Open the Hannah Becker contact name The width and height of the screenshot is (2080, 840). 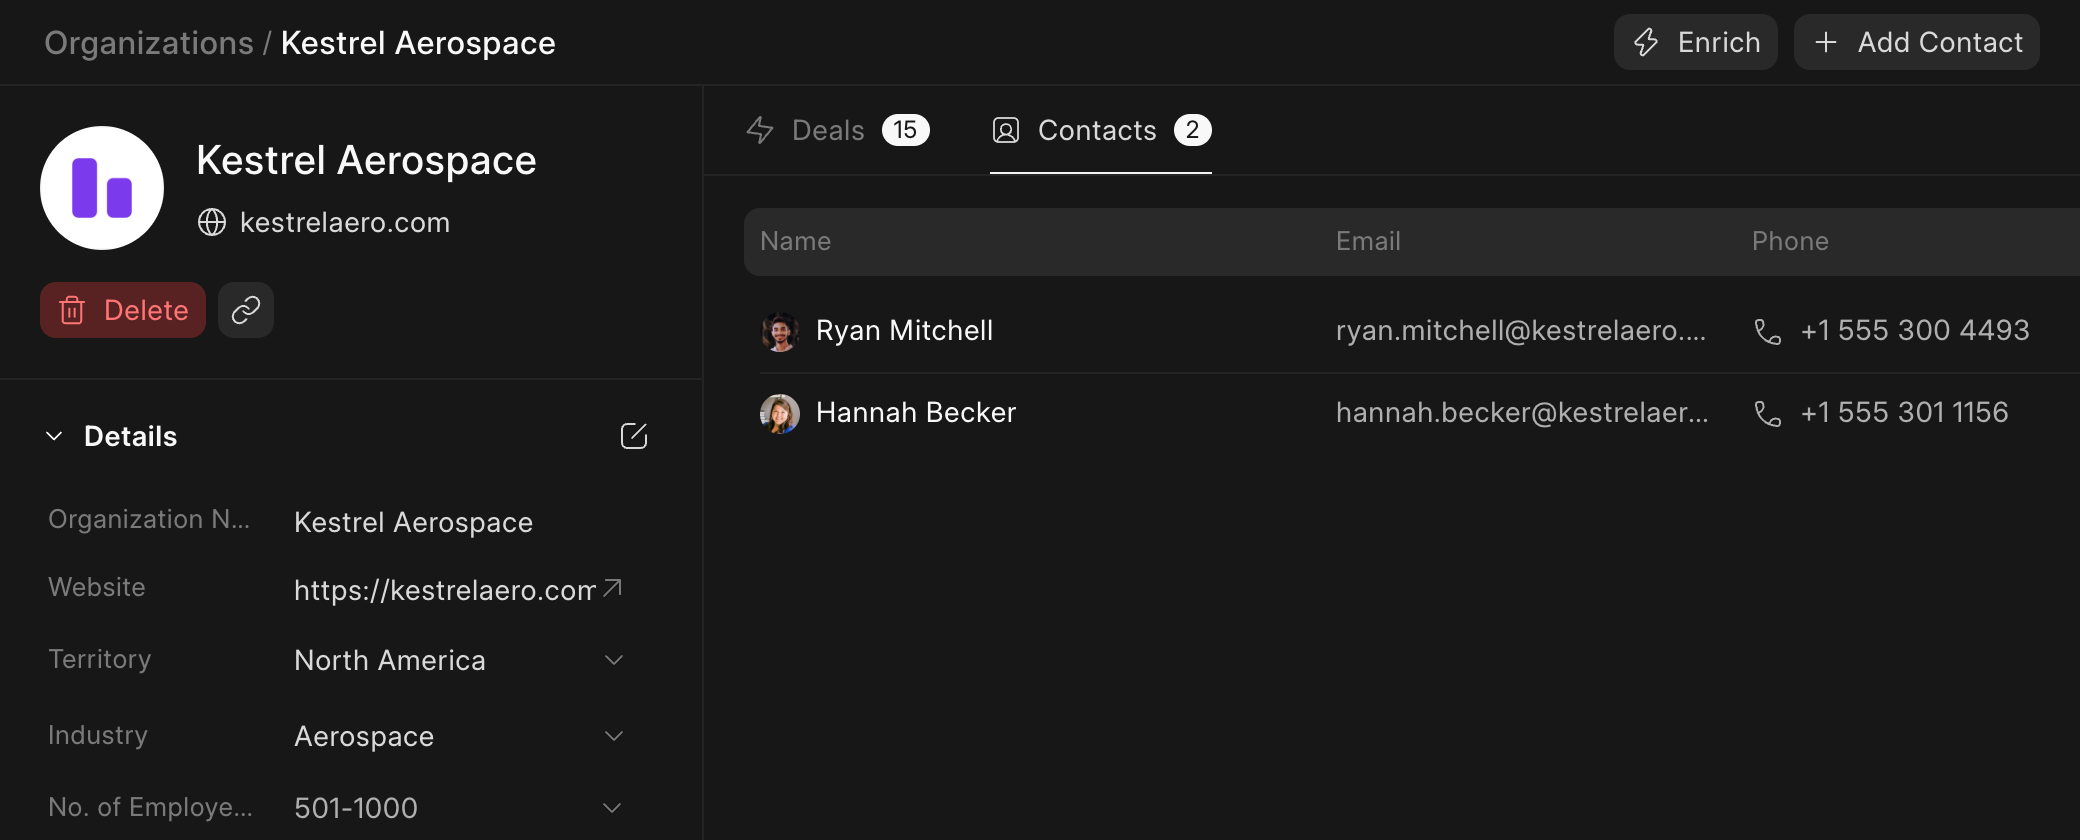916,413
